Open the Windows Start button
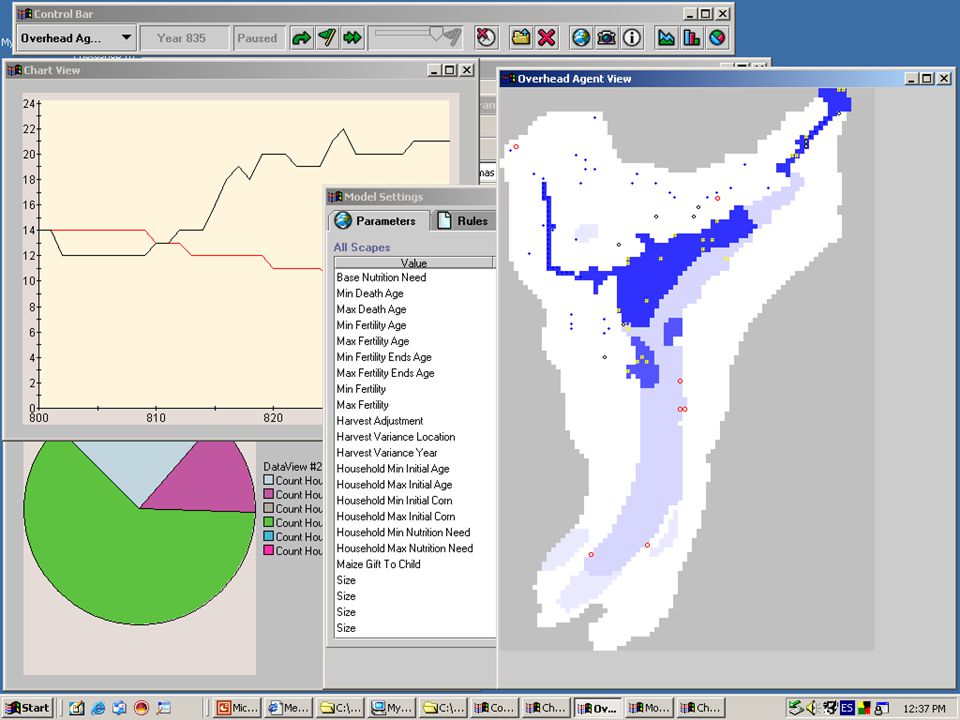The height and width of the screenshot is (720, 960). (28, 708)
